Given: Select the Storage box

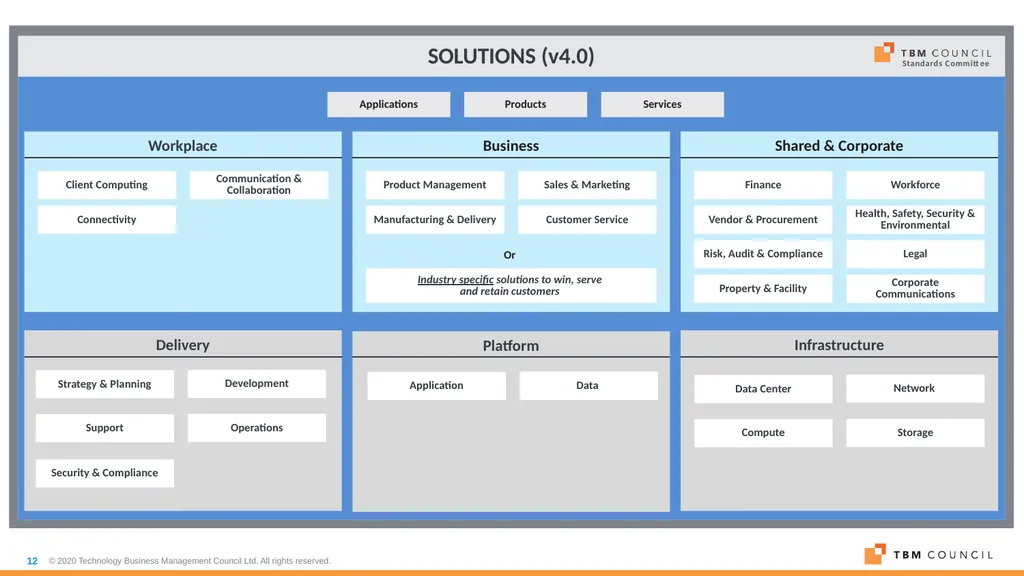Looking at the screenshot, I should pos(915,433).
